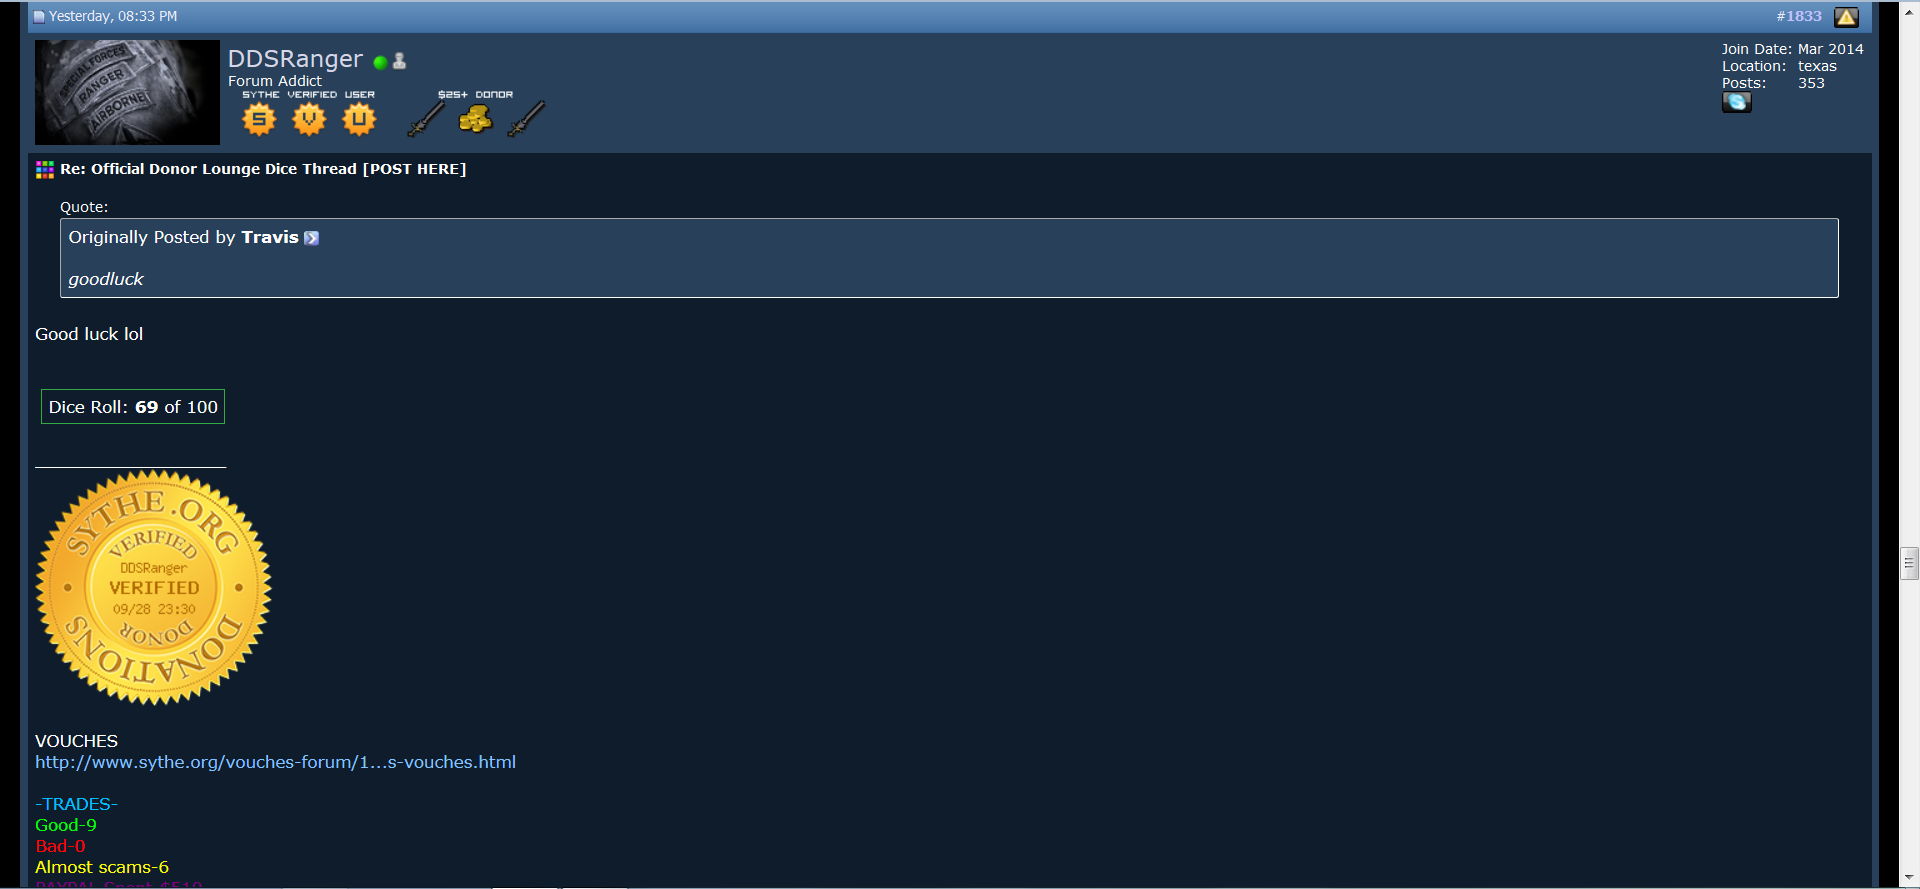Click the right sword donor icon
The image size is (1920, 889).
click(x=526, y=119)
